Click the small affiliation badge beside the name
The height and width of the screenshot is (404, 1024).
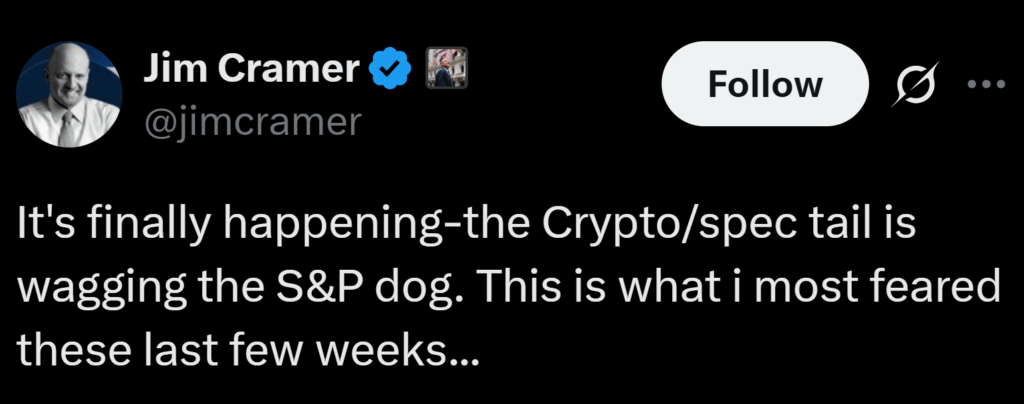pyautogui.click(x=442, y=67)
